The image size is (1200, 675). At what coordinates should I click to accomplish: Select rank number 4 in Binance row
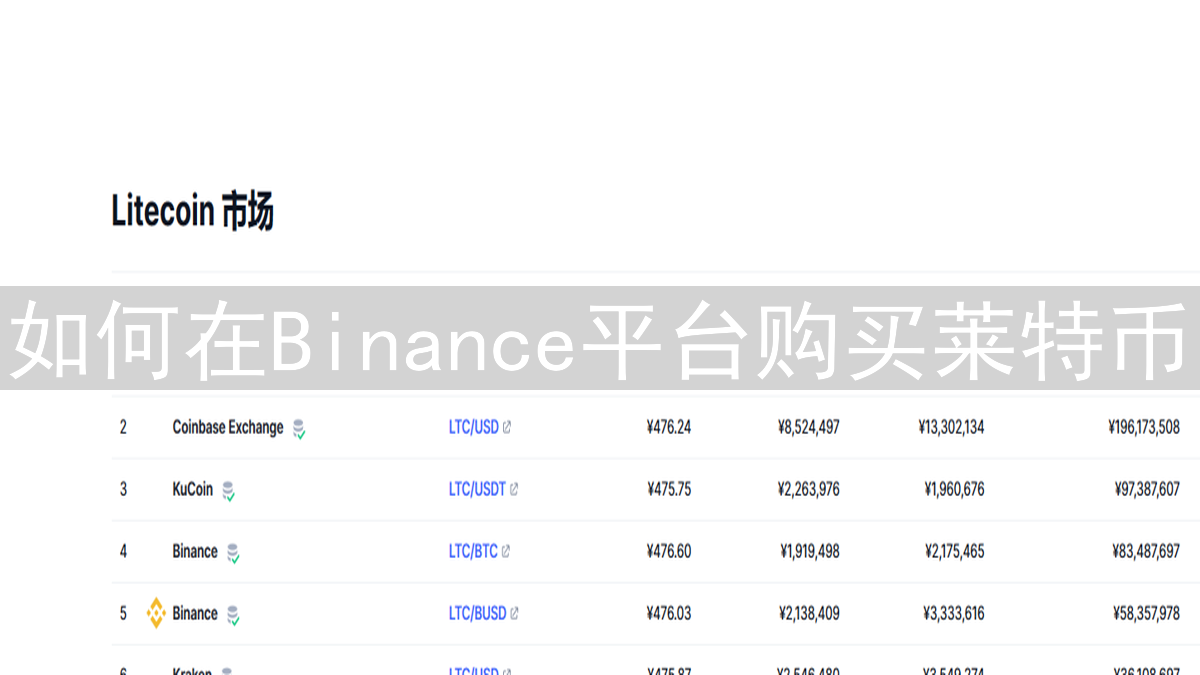[123, 551]
